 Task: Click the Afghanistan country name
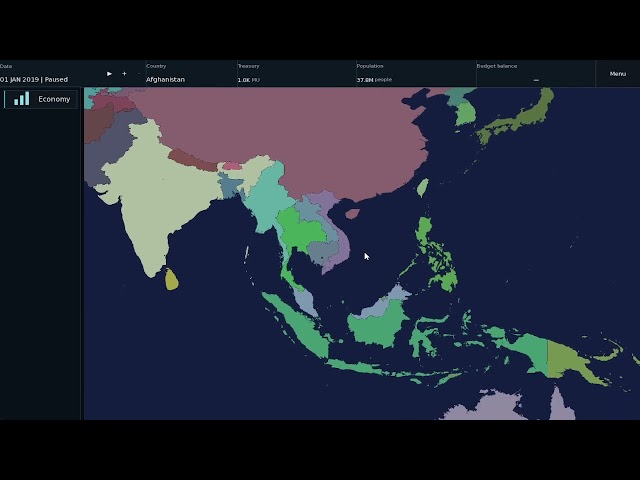coord(165,80)
